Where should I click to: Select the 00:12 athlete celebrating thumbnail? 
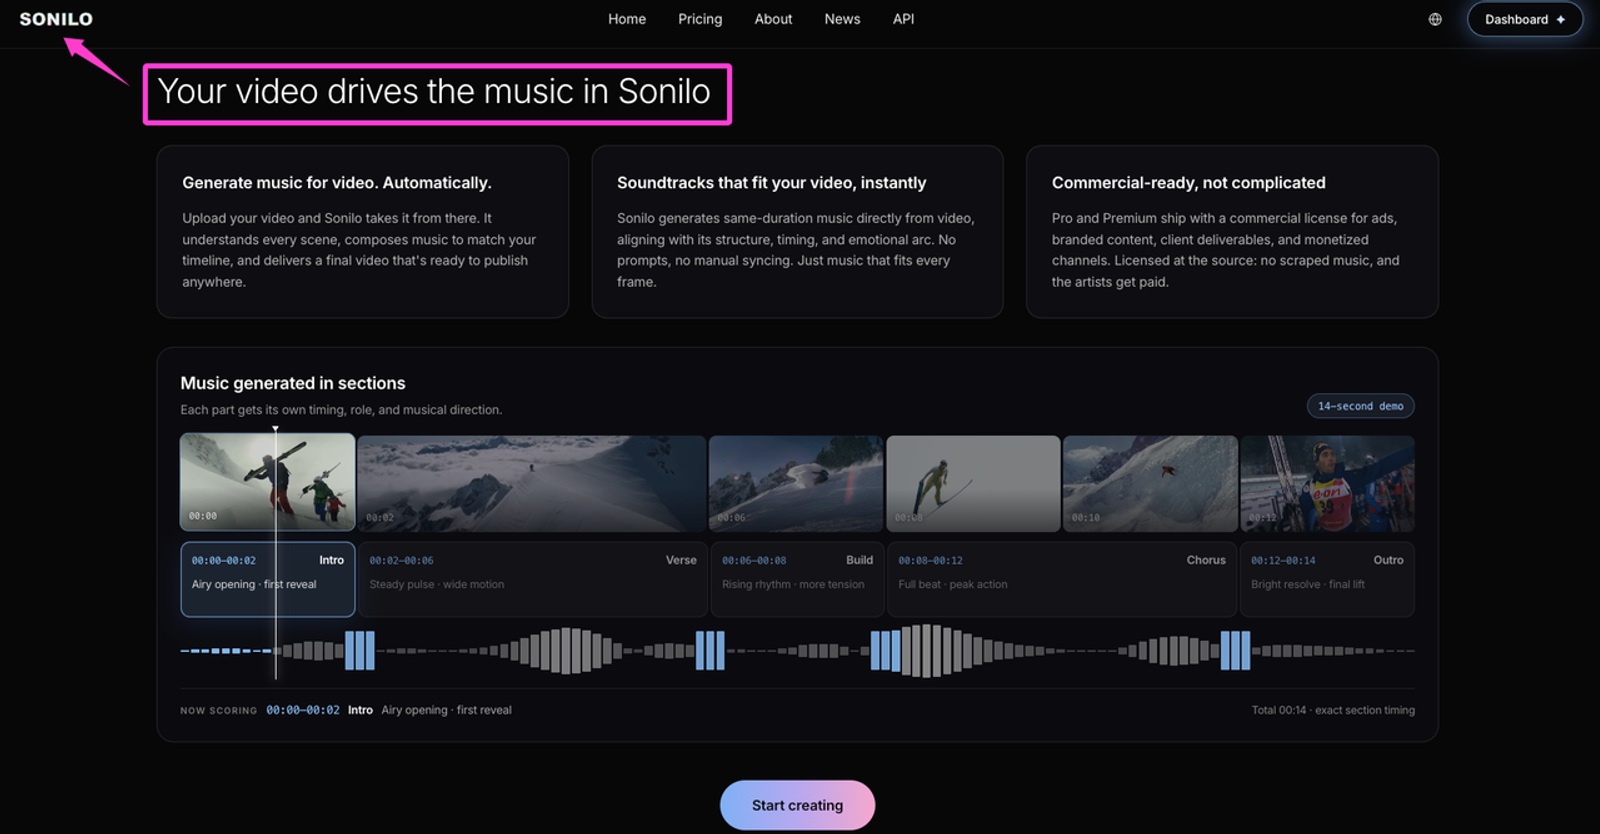(x=1327, y=483)
